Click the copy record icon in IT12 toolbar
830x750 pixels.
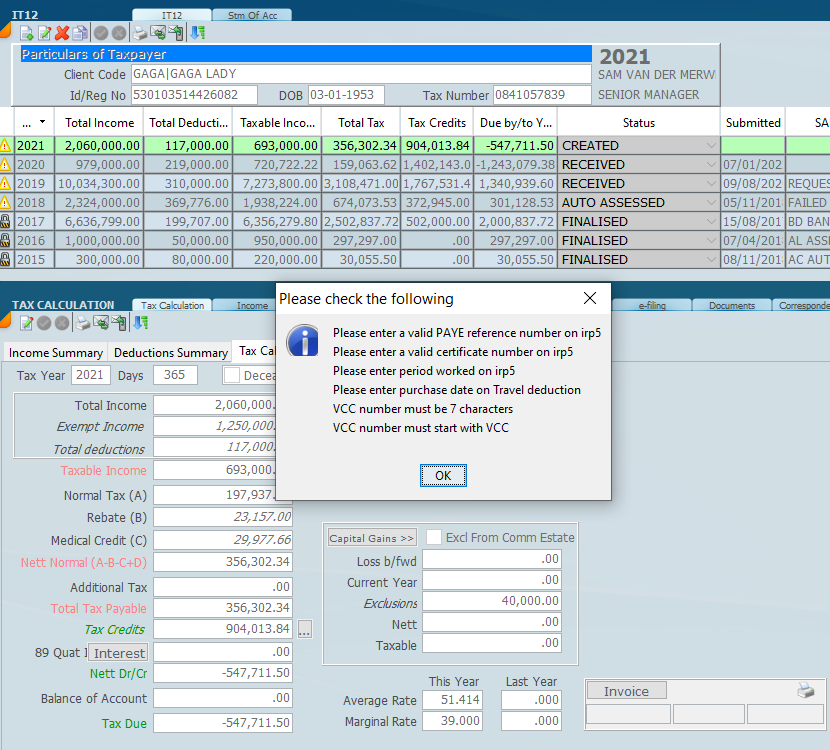80,33
